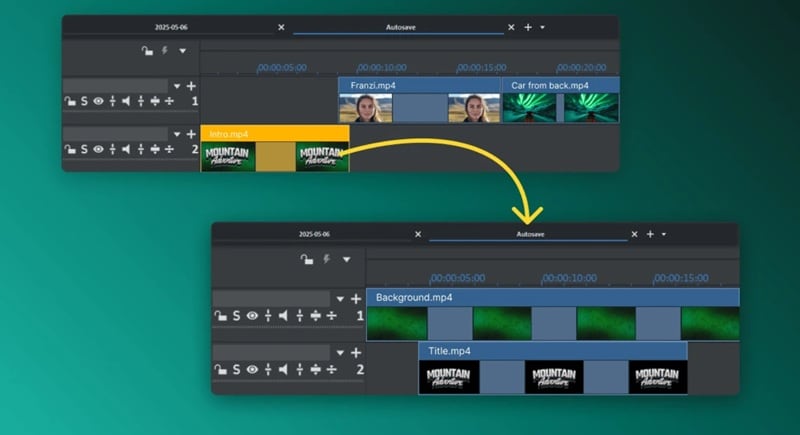
Task: Click the bold compress icon on lower track 1
Action: click(x=316, y=316)
